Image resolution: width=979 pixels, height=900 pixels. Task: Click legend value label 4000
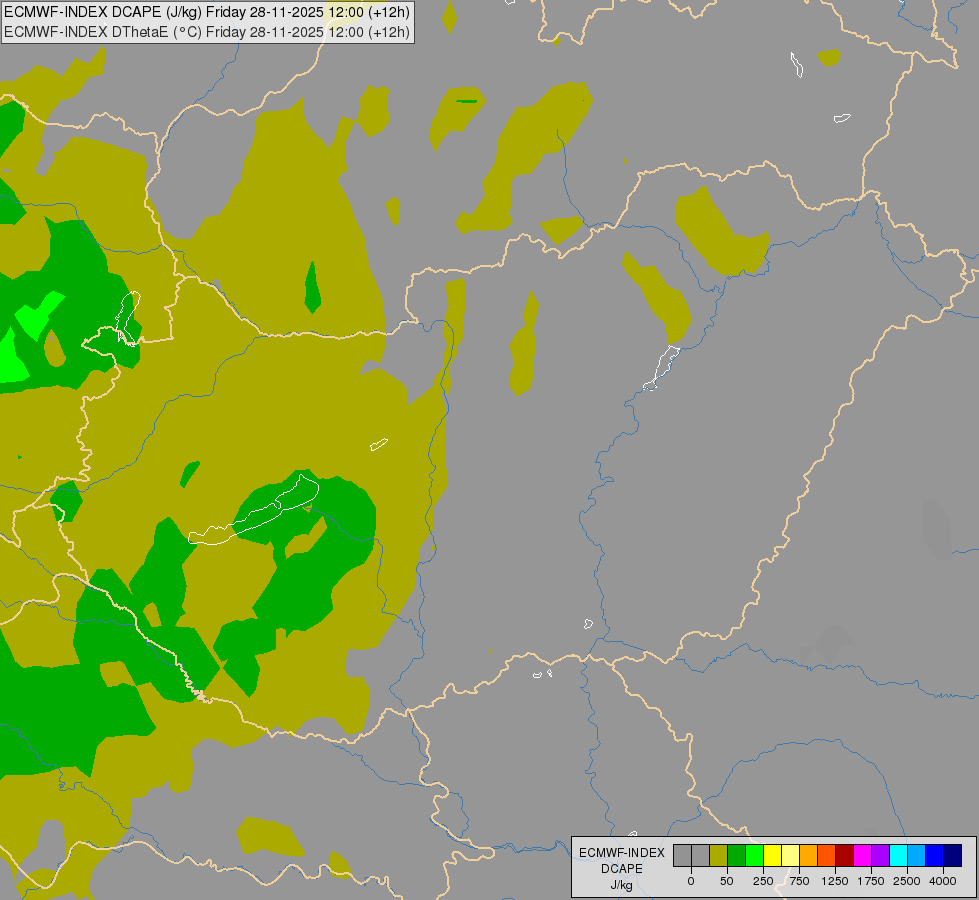pos(943,881)
